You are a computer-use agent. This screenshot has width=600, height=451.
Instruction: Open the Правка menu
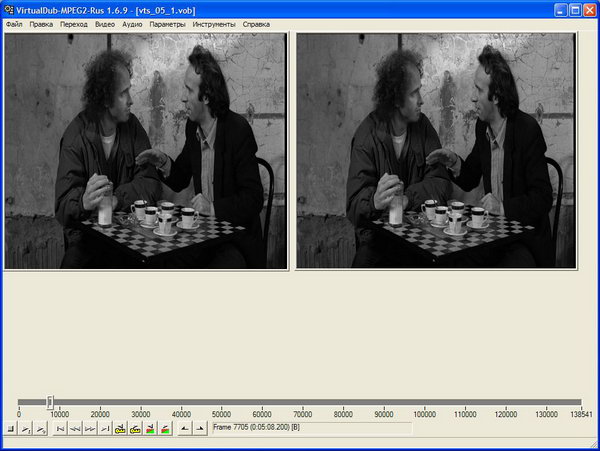[x=41, y=24]
